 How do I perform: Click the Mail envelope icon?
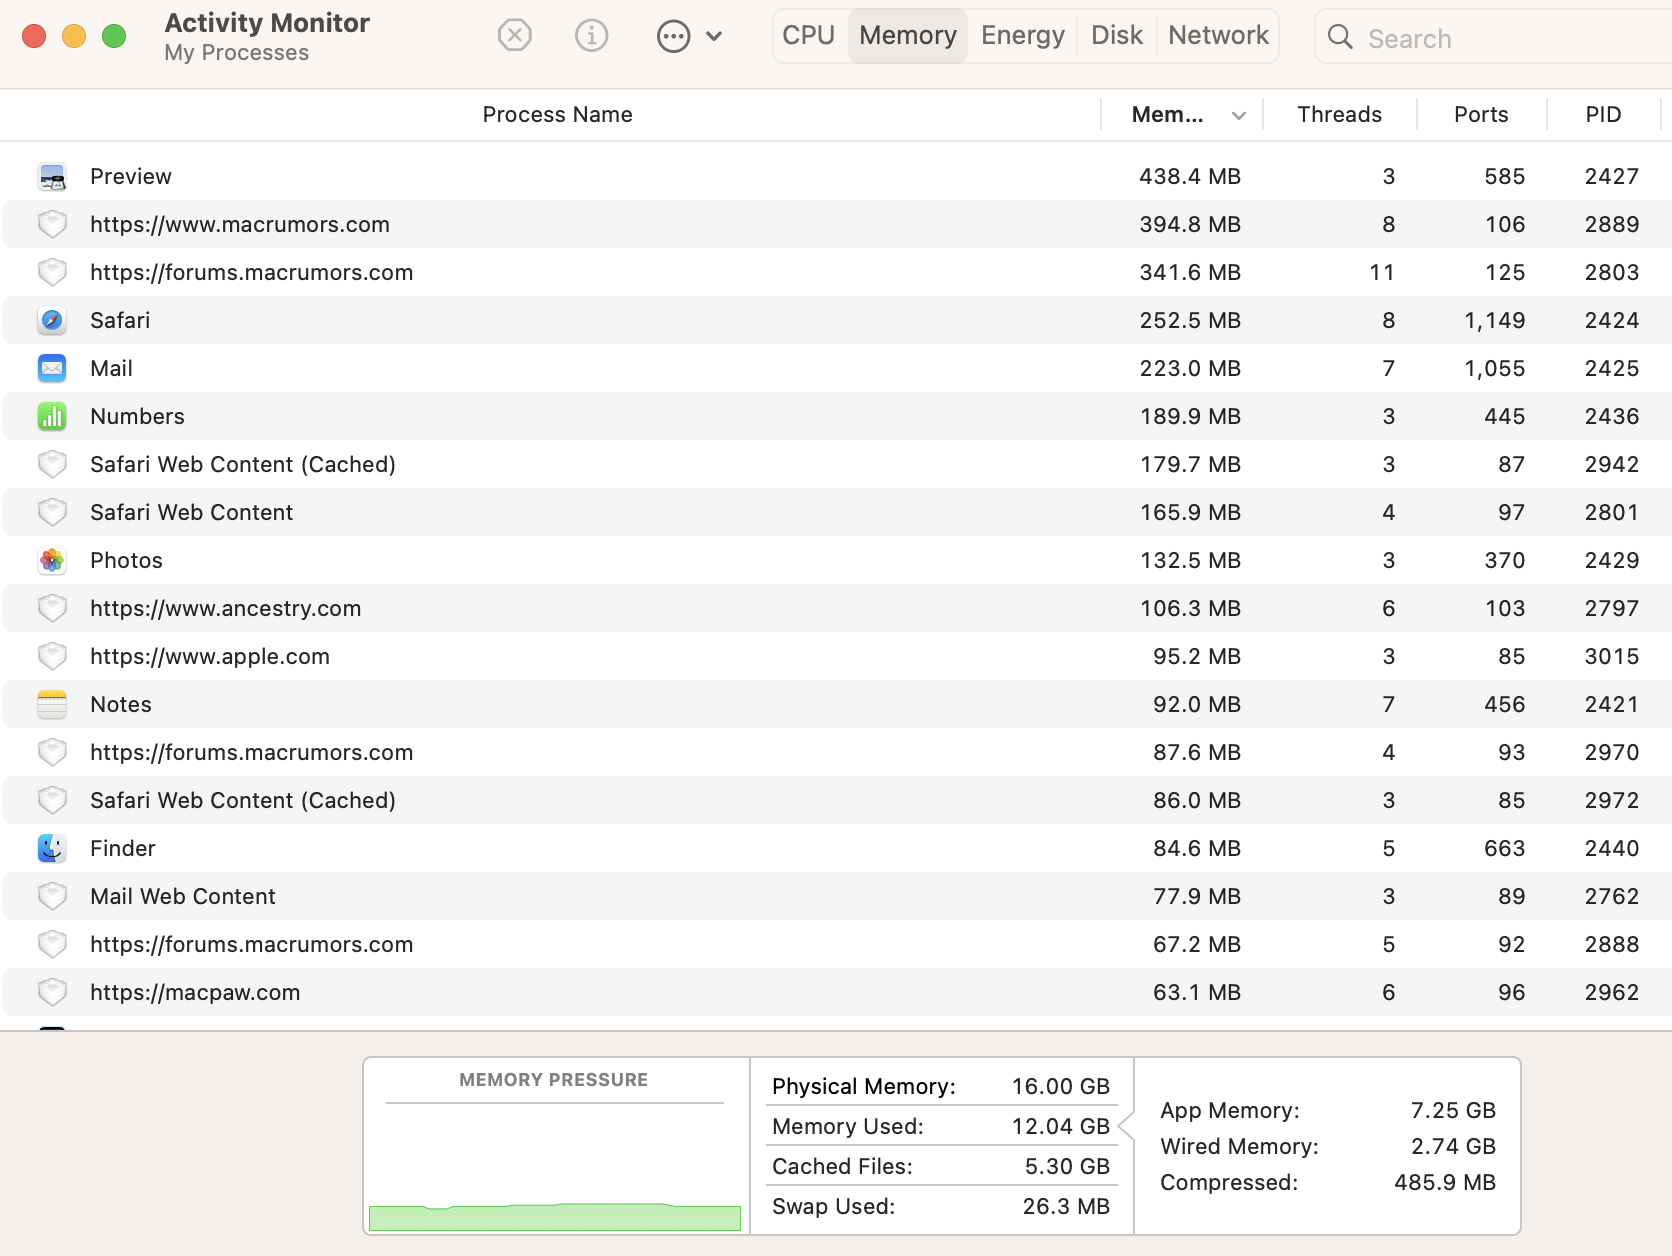(52, 368)
